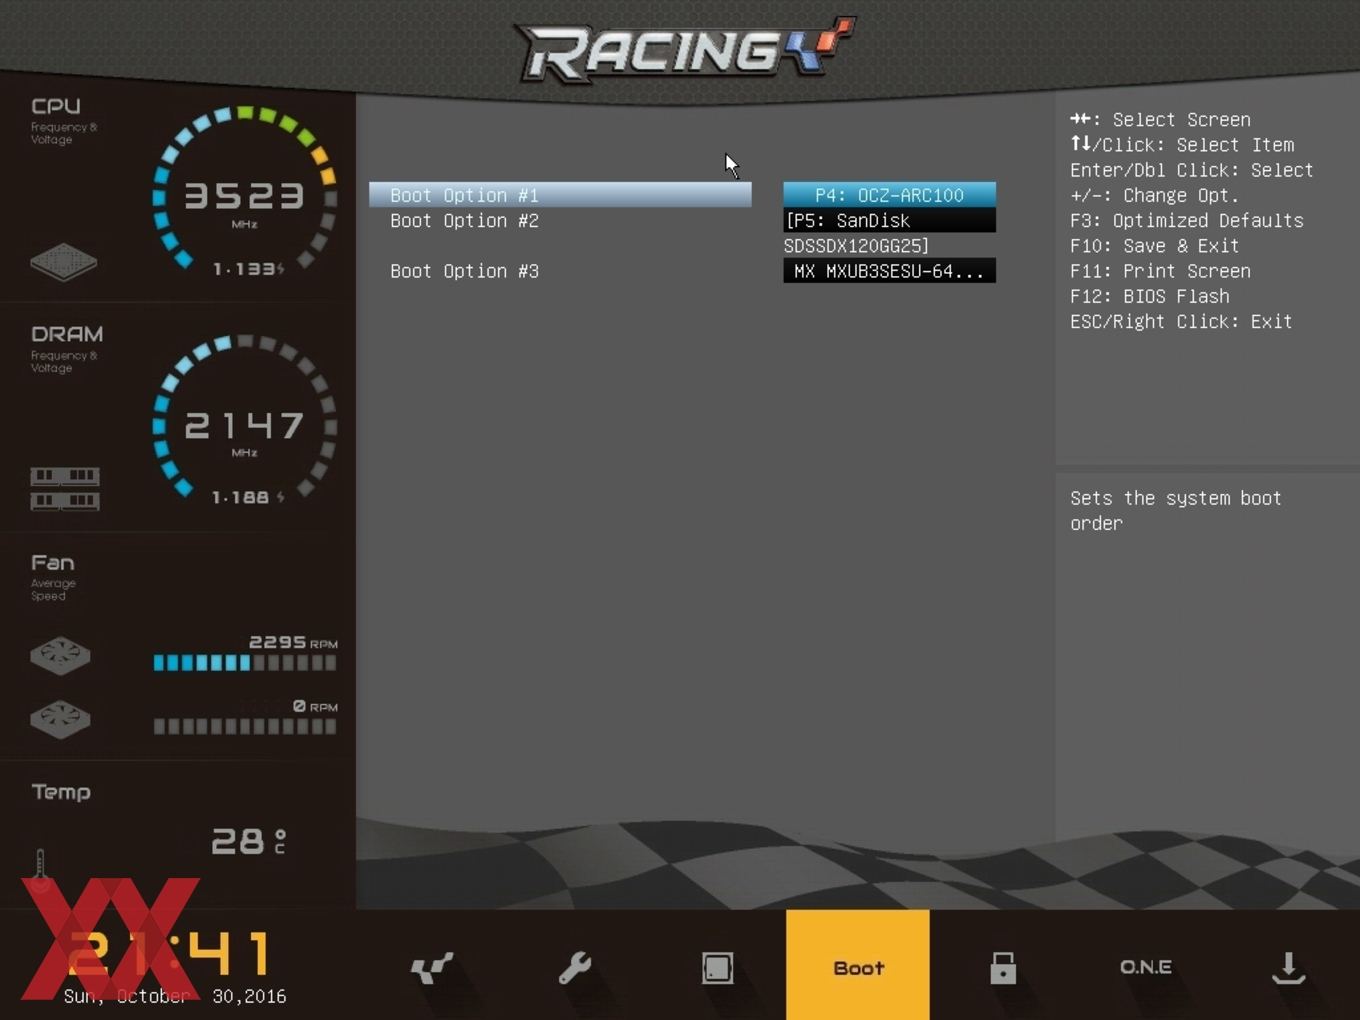Open the P4: OCZ-ARC100 boot device dropdown
Viewport: 1360px width, 1020px height.
click(x=889, y=195)
